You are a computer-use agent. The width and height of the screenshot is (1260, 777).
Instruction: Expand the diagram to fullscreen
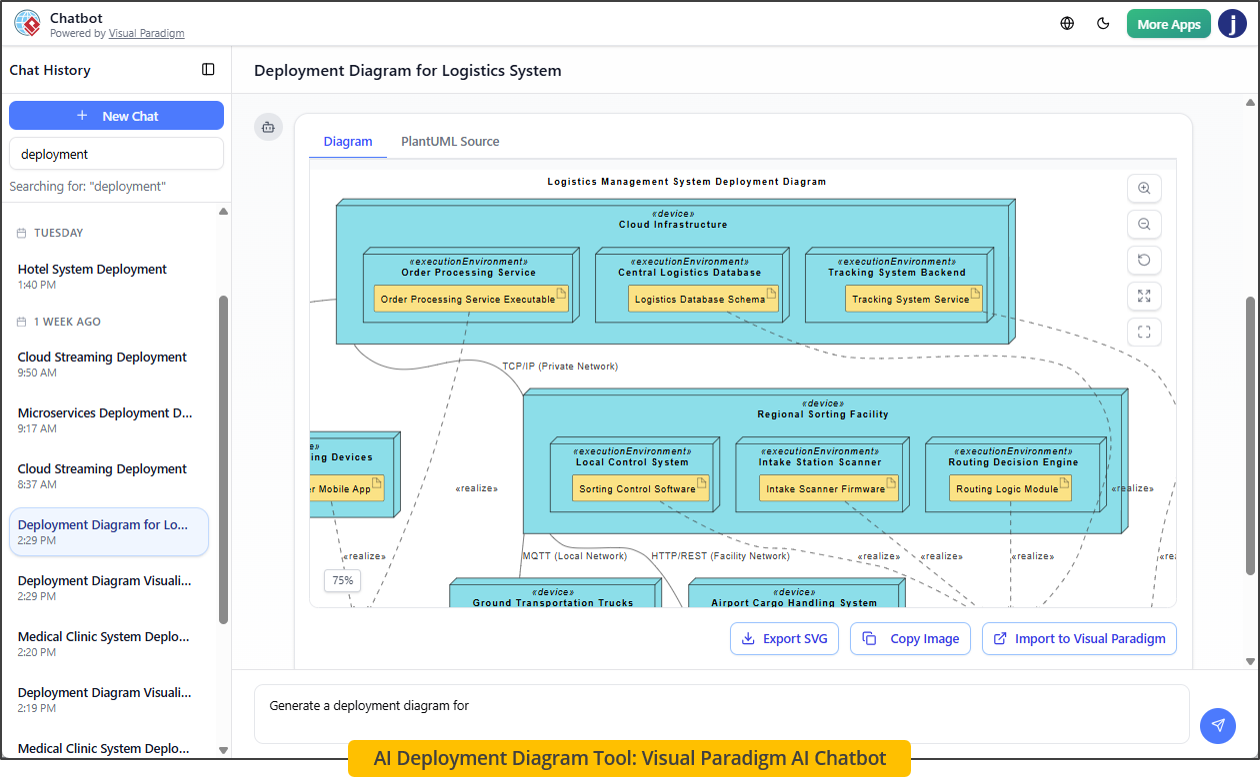click(1144, 296)
